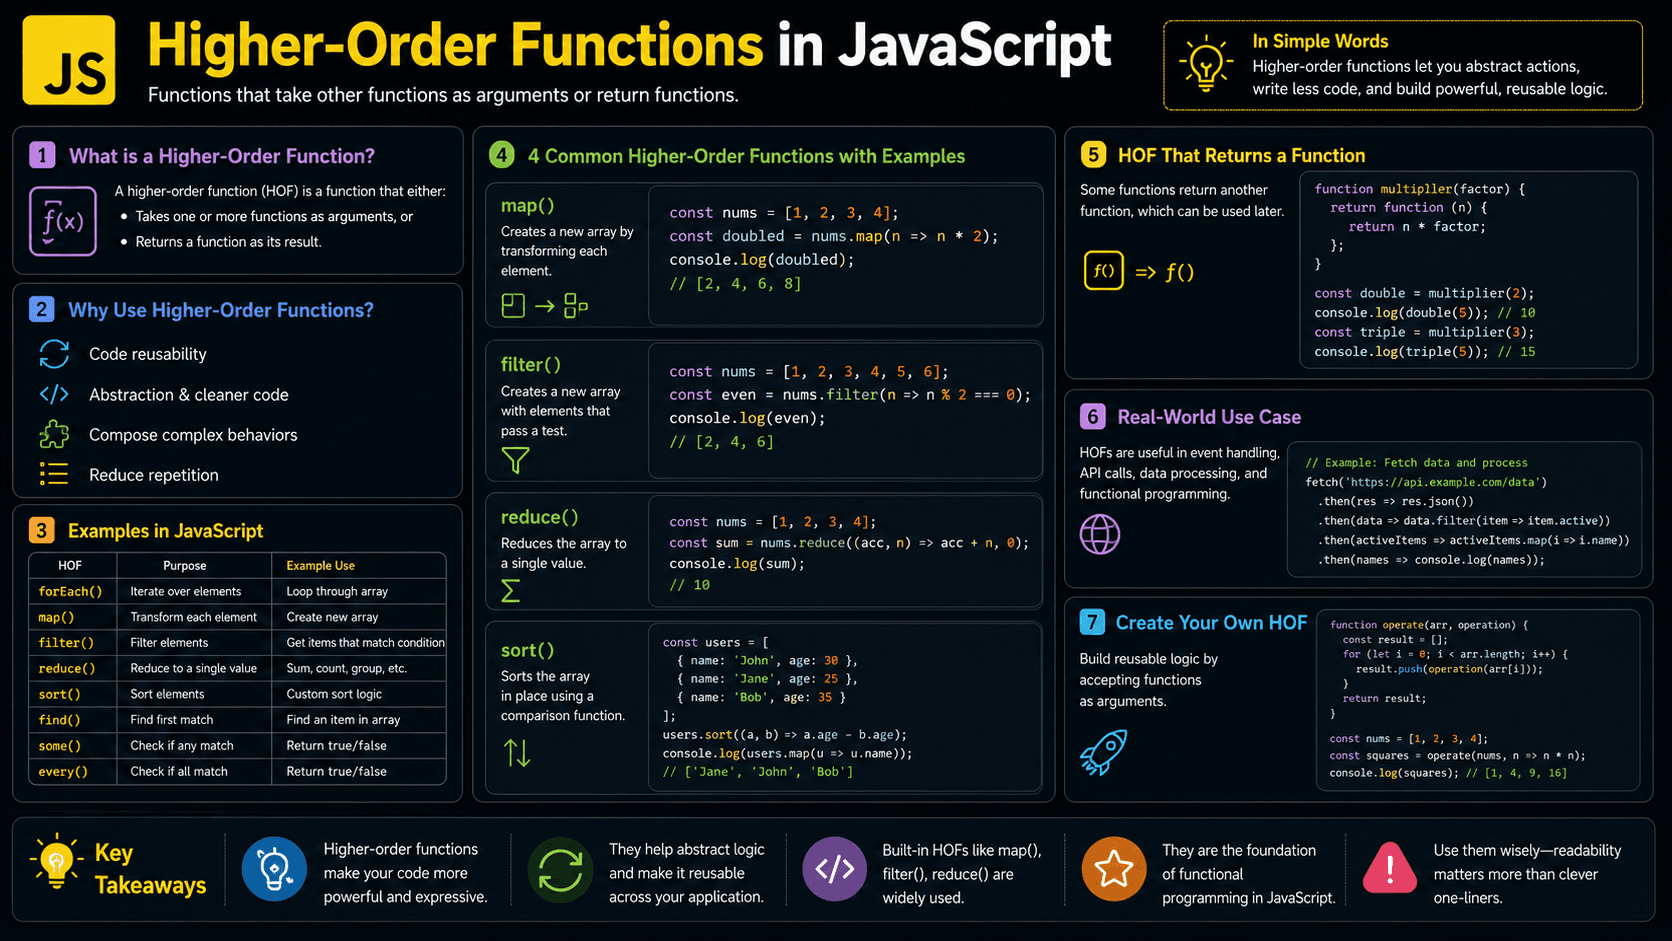Click the 'Key Takeaways' label
Image resolution: width=1672 pixels, height=941 pixels.
150,869
